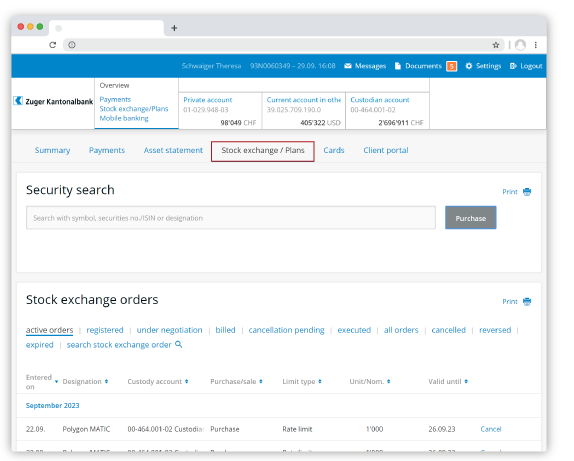Click the Purchase button

[x=470, y=218]
